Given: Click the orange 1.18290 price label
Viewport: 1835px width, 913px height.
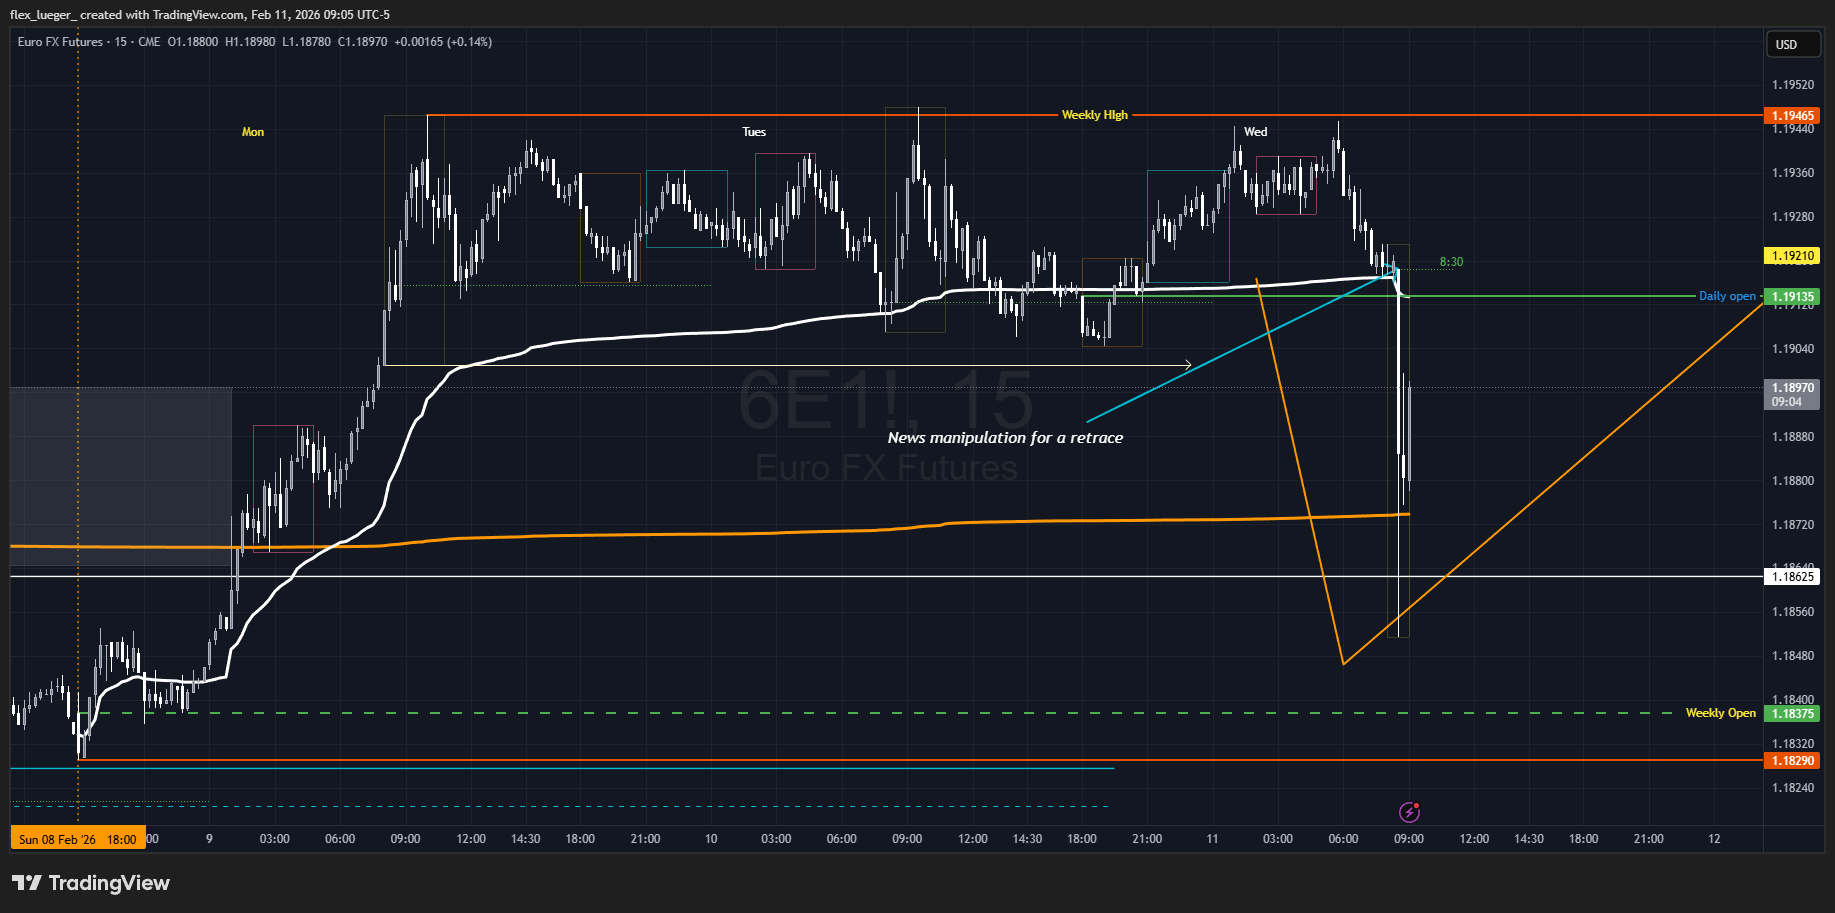Looking at the screenshot, I should [x=1791, y=761].
